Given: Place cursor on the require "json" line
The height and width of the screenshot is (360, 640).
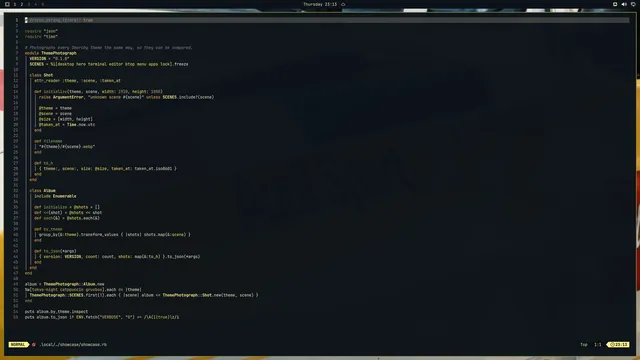Looking at the screenshot, I should [41, 31].
